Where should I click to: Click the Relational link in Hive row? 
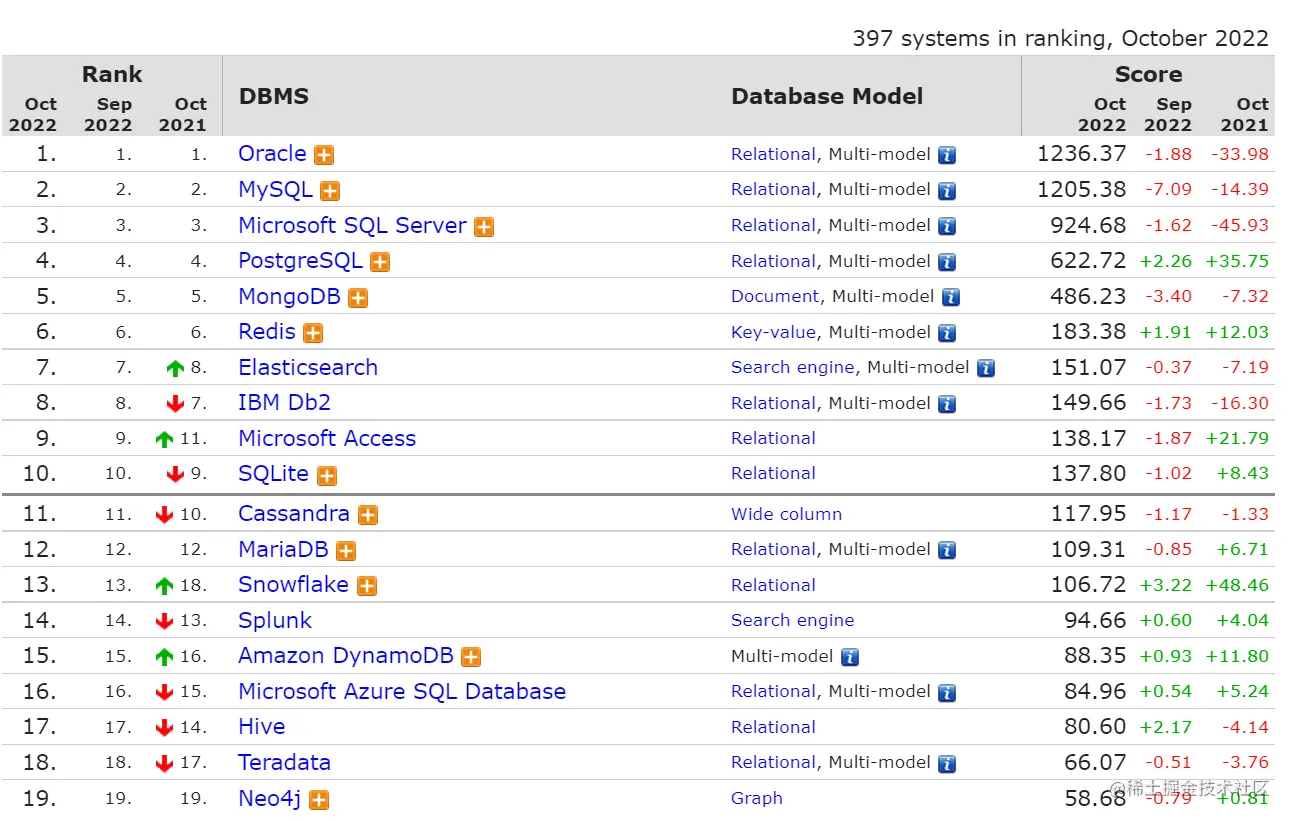click(x=773, y=727)
